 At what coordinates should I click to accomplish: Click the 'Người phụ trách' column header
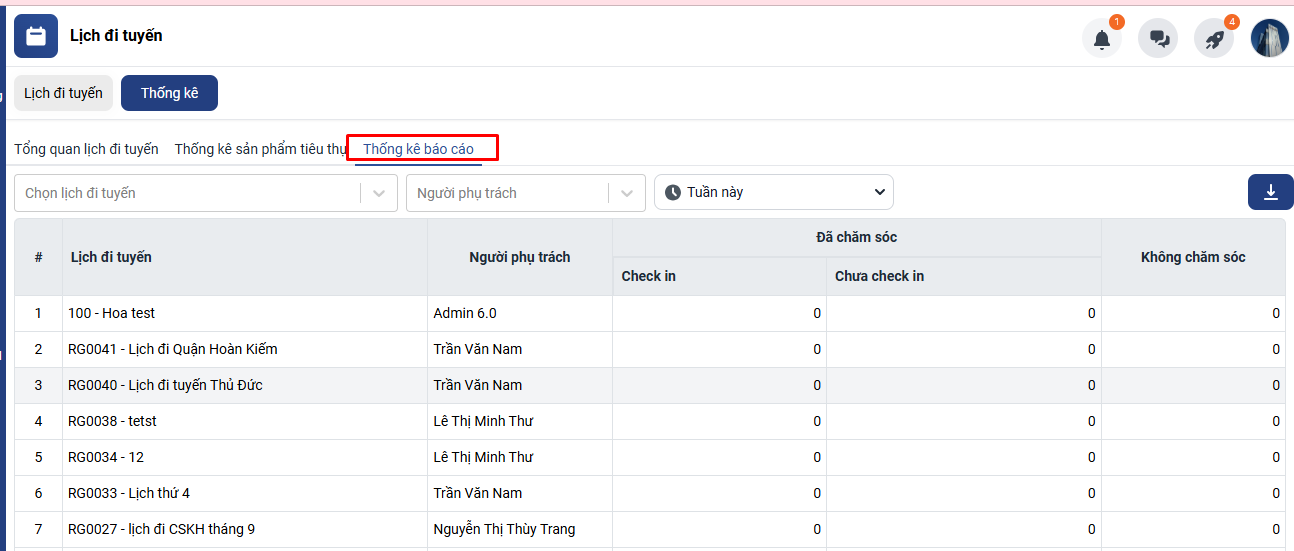(x=519, y=257)
